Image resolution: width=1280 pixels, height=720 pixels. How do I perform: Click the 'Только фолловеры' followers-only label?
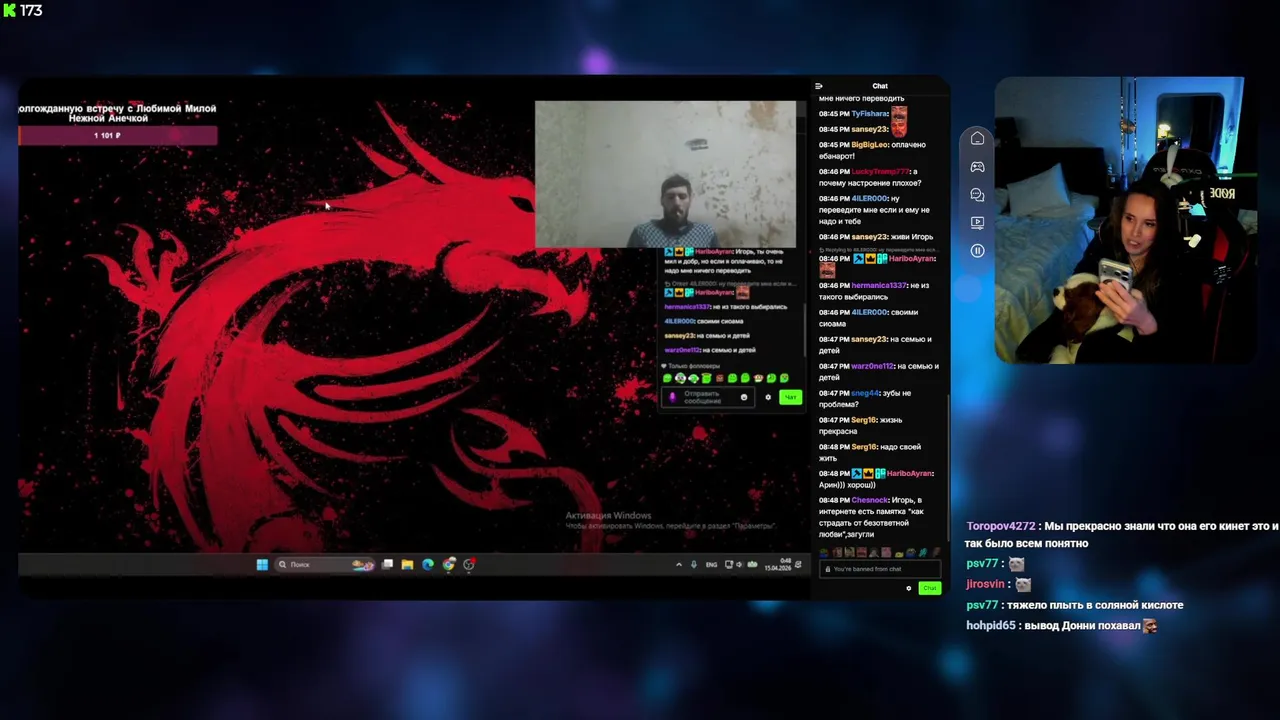point(694,366)
